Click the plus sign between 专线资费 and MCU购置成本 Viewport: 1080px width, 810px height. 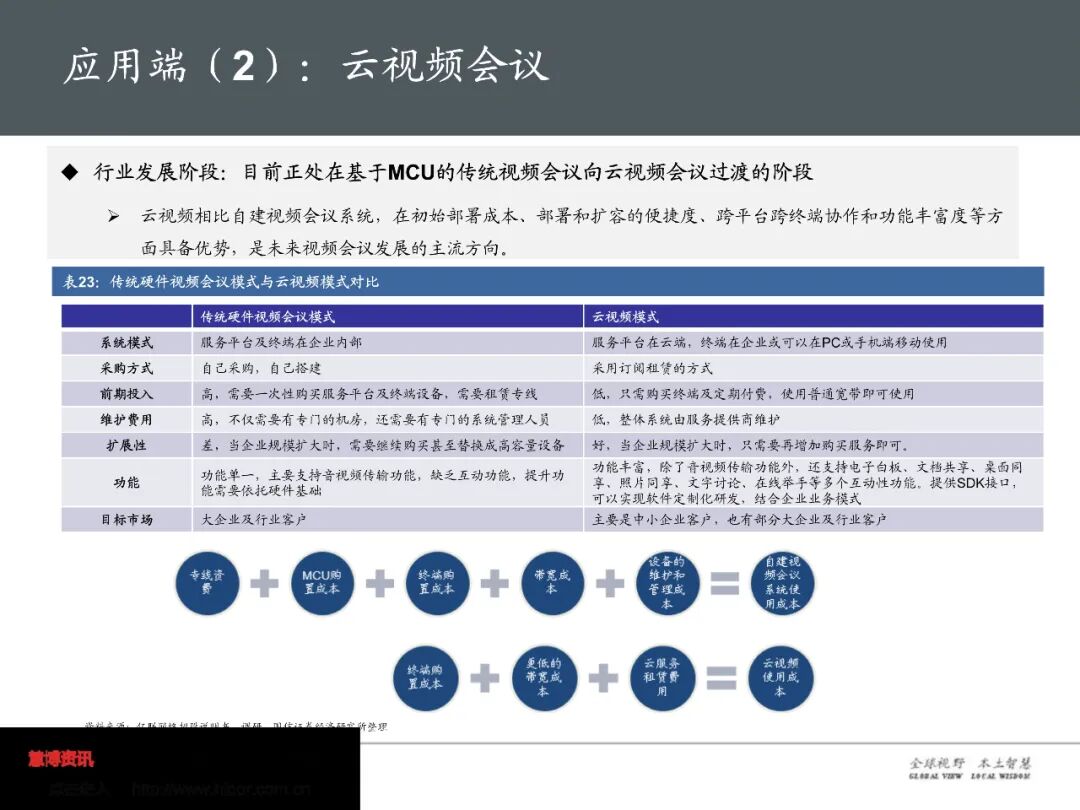click(x=264, y=584)
